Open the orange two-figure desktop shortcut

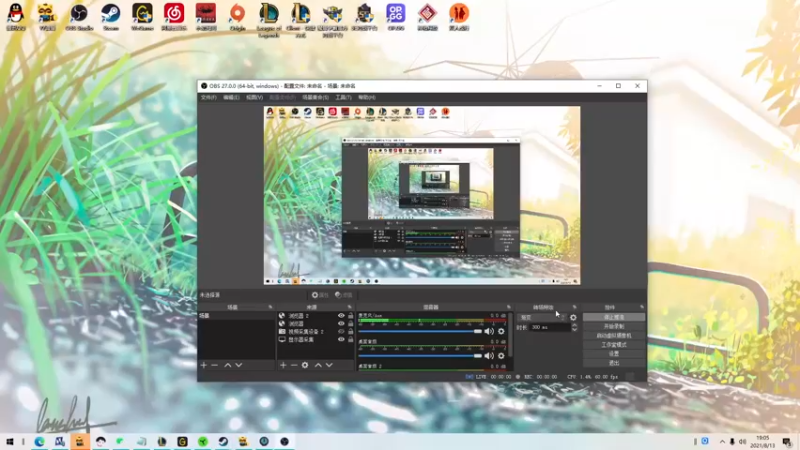tap(459, 17)
